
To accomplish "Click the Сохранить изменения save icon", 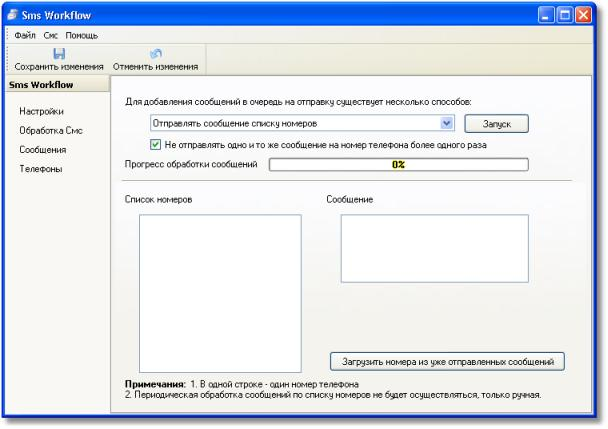I will (x=58, y=54).
